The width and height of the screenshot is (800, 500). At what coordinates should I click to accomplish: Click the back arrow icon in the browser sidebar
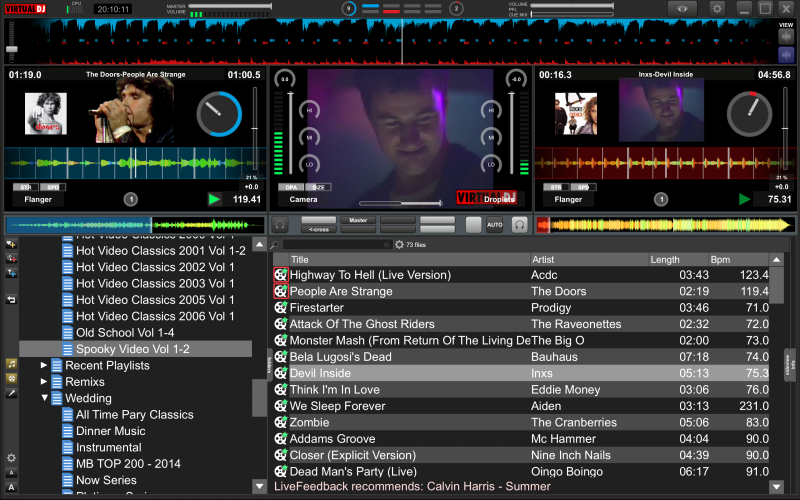tap(11, 299)
